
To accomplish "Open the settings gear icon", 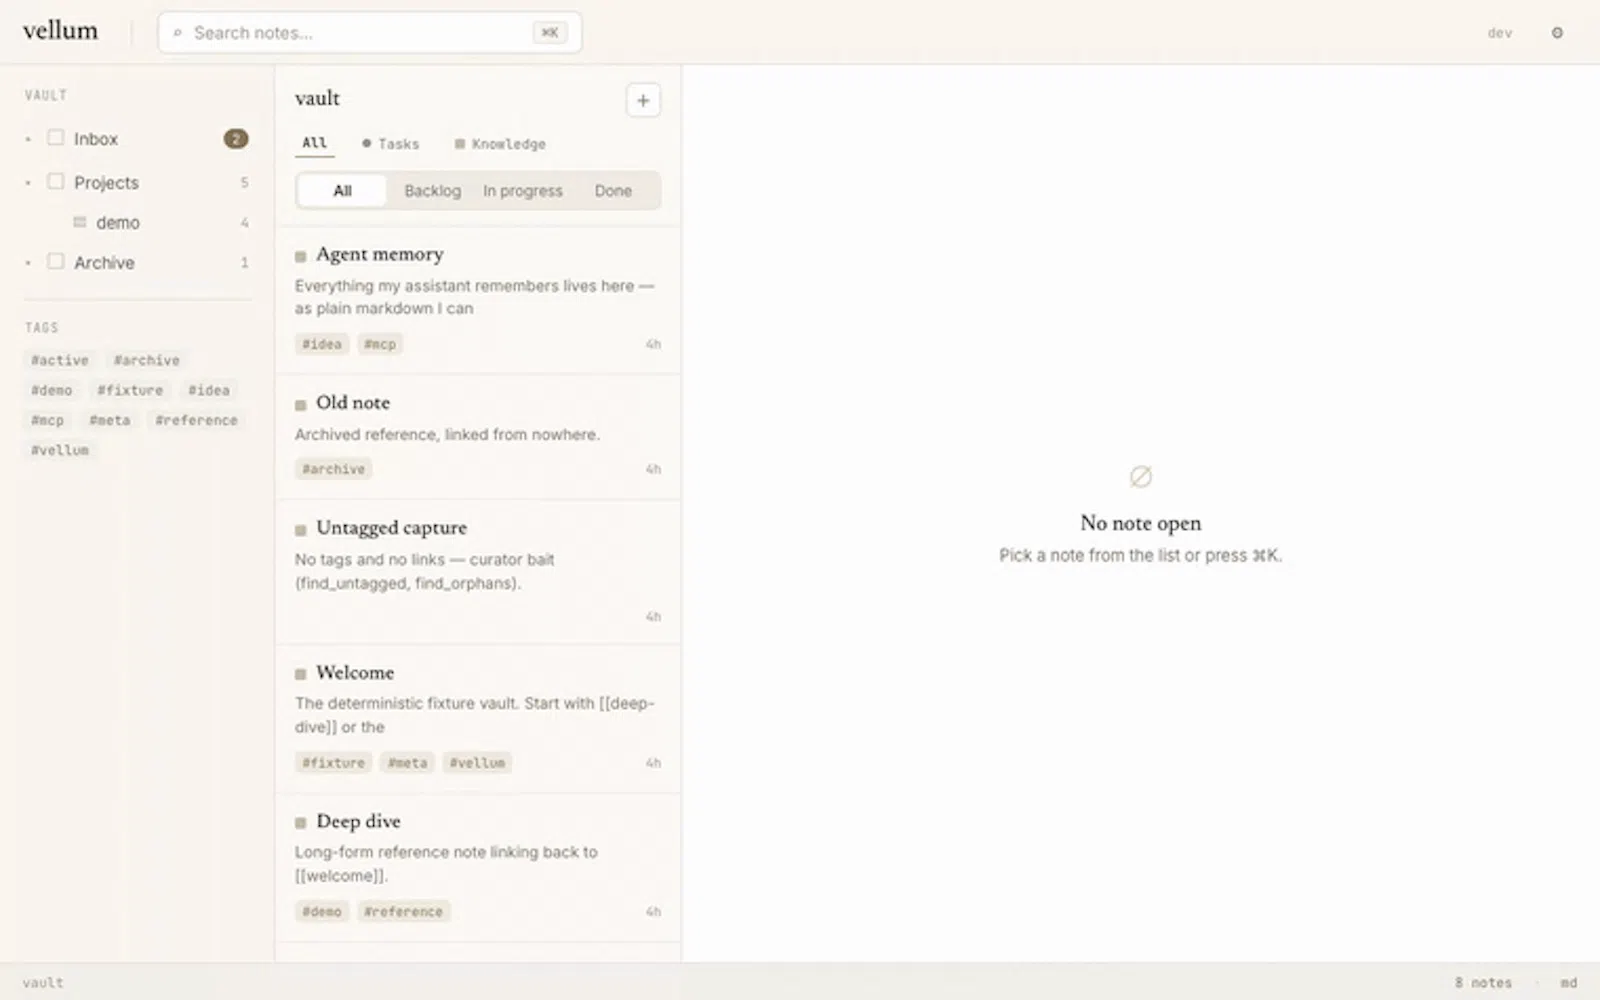I will (1557, 33).
